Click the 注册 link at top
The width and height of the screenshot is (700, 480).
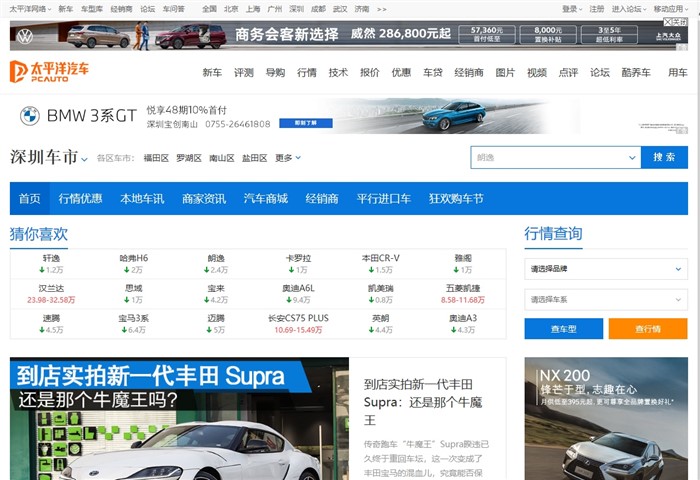(596, 9)
